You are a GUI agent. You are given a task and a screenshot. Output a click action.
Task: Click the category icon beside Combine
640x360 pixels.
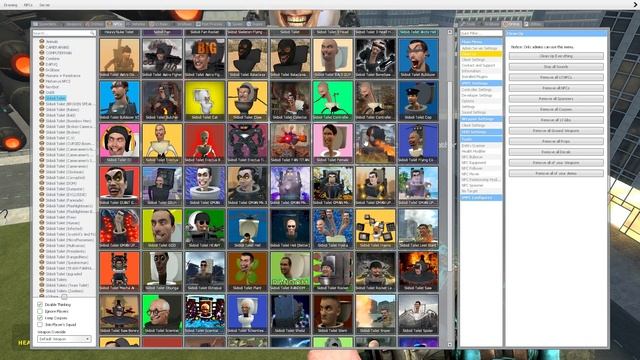42,58
